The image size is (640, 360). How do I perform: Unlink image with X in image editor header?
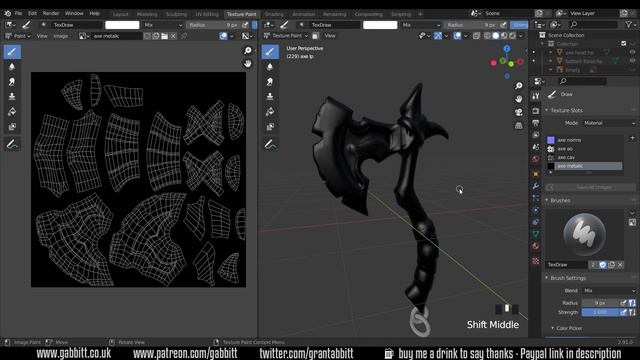click(173, 36)
